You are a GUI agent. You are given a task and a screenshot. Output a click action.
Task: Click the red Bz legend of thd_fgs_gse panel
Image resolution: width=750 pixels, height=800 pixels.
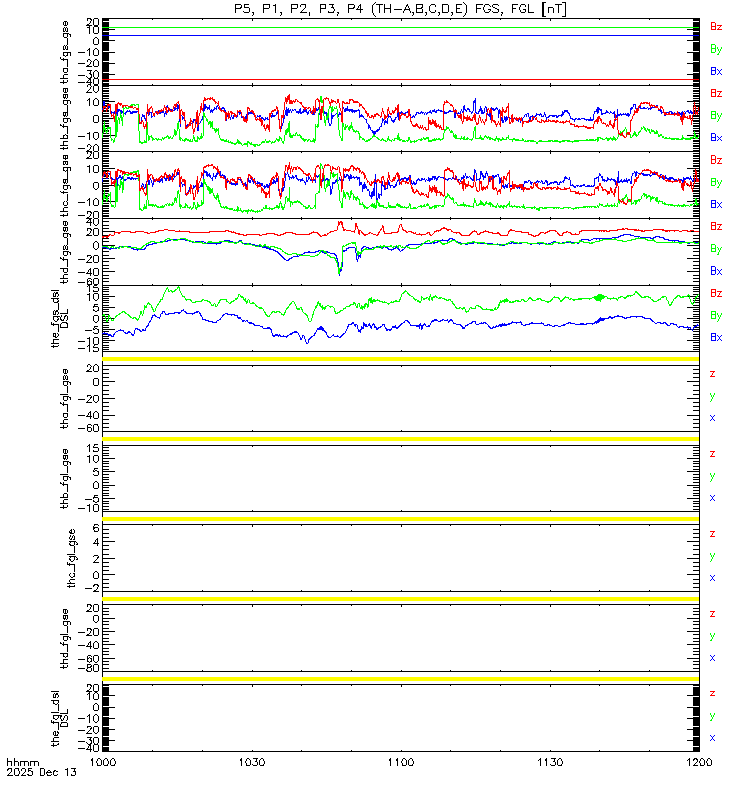[x=716, y=227]
